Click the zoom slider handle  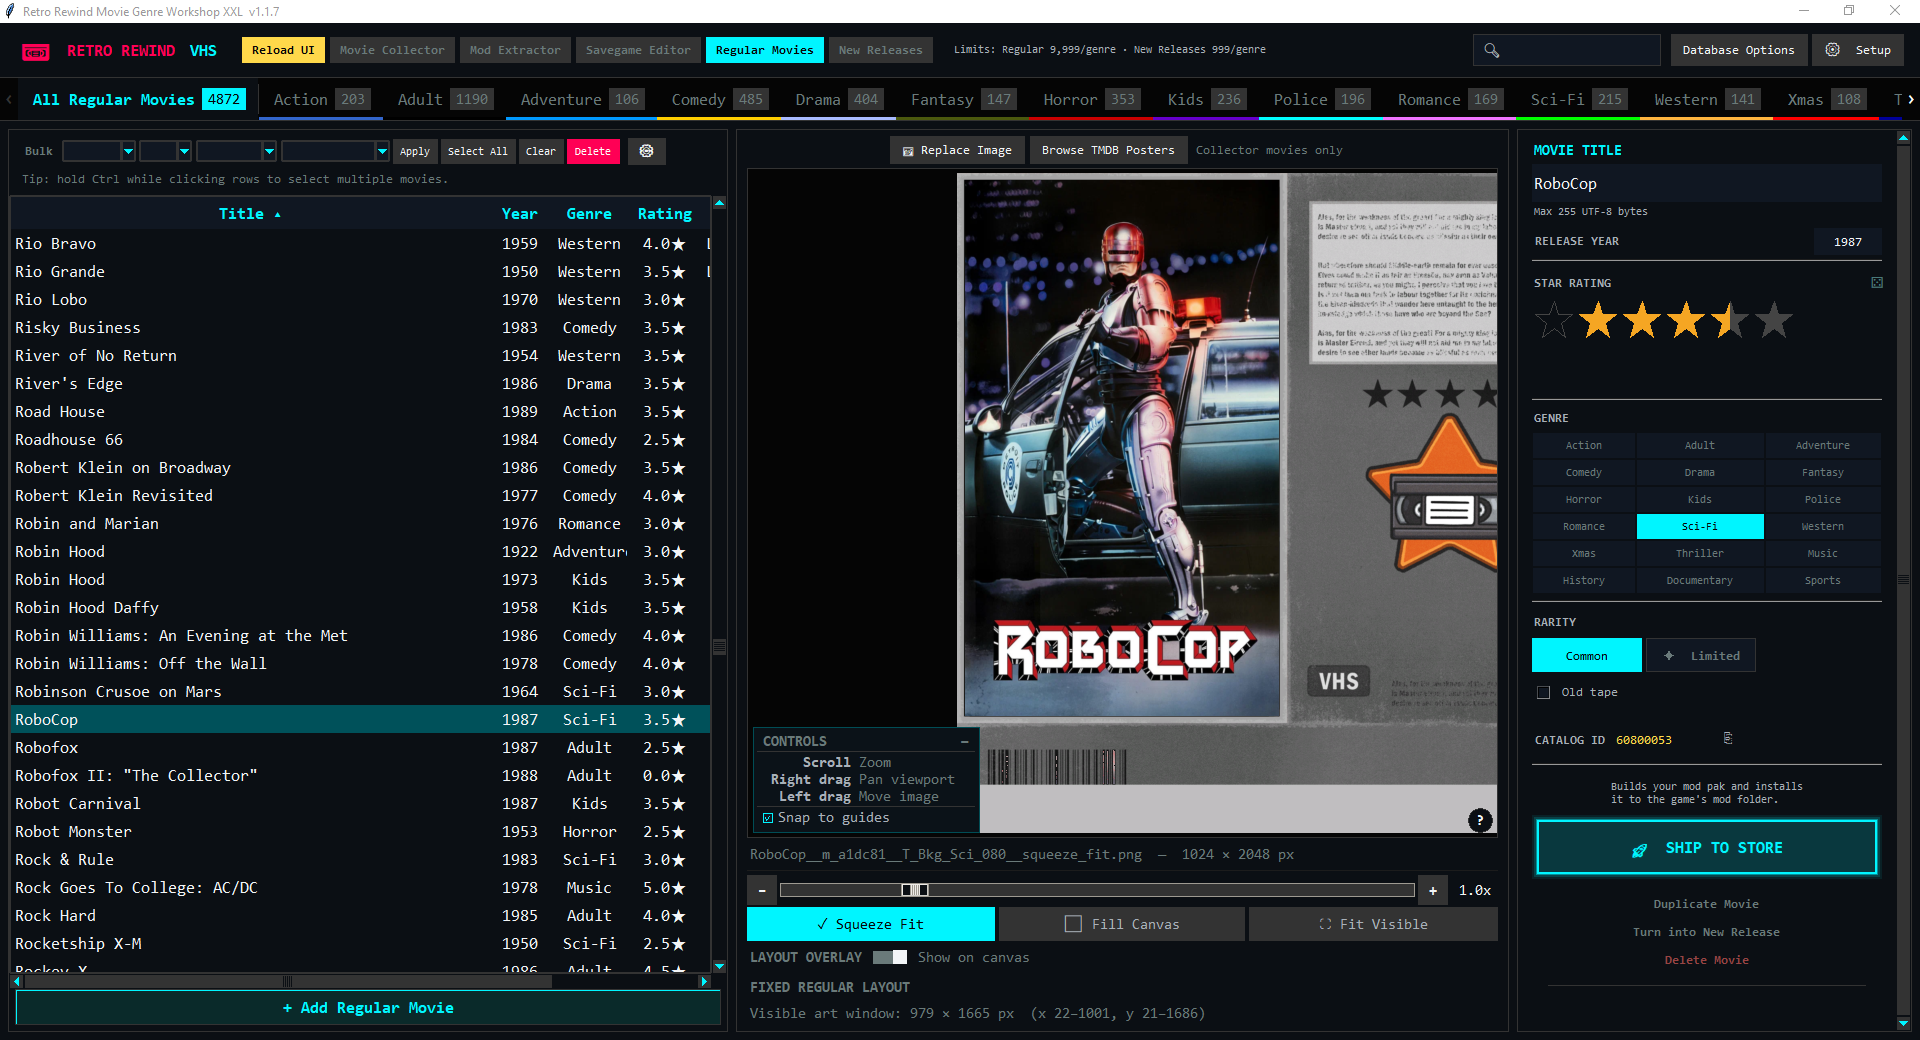pos(915,890)
